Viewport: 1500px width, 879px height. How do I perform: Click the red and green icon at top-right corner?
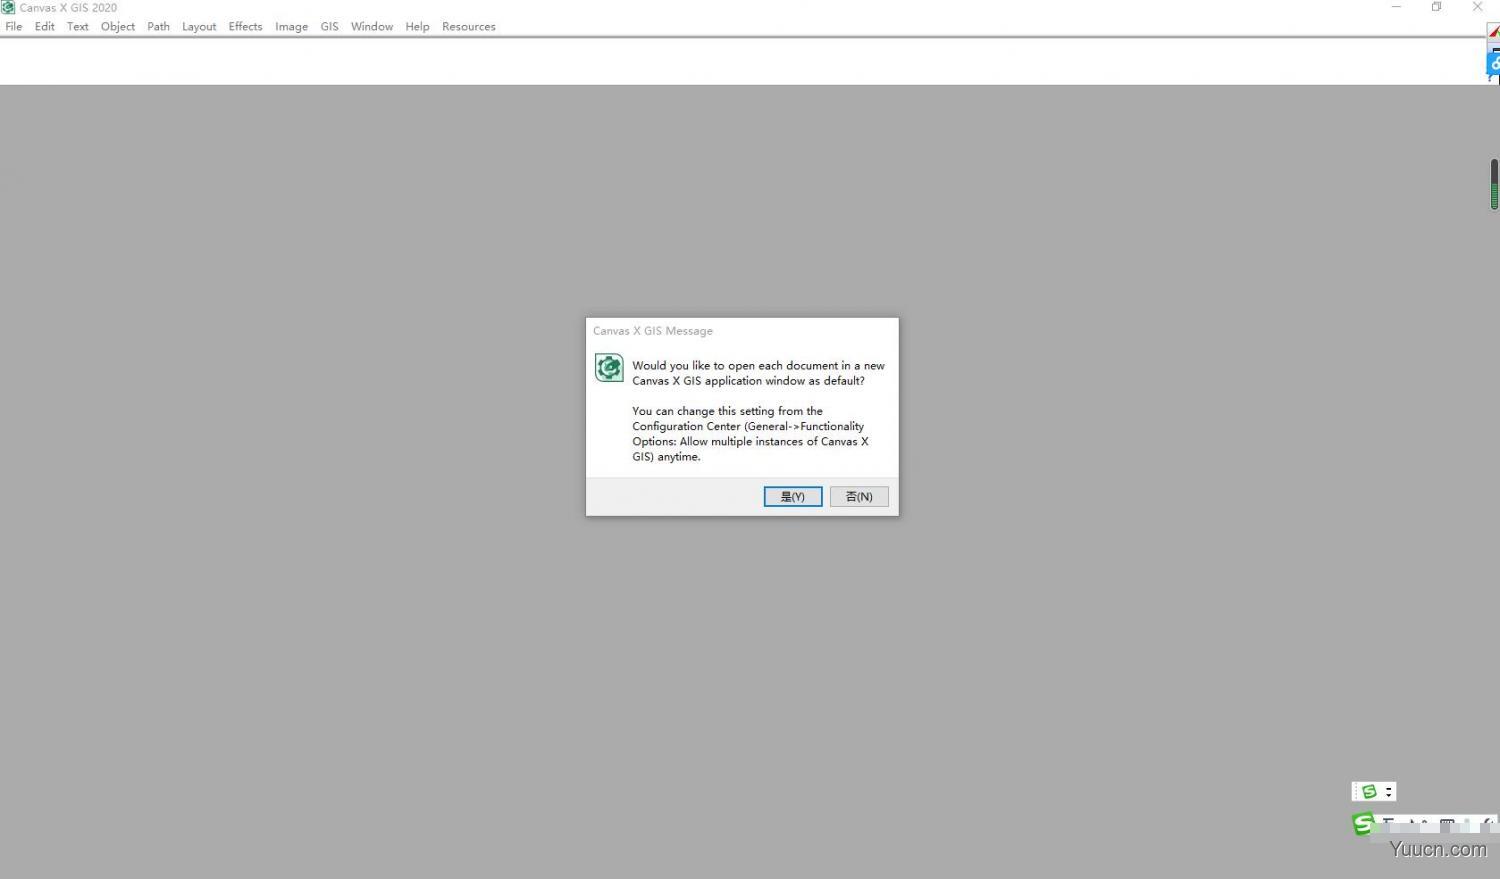pyautogui.click(x=1494, y=32)
